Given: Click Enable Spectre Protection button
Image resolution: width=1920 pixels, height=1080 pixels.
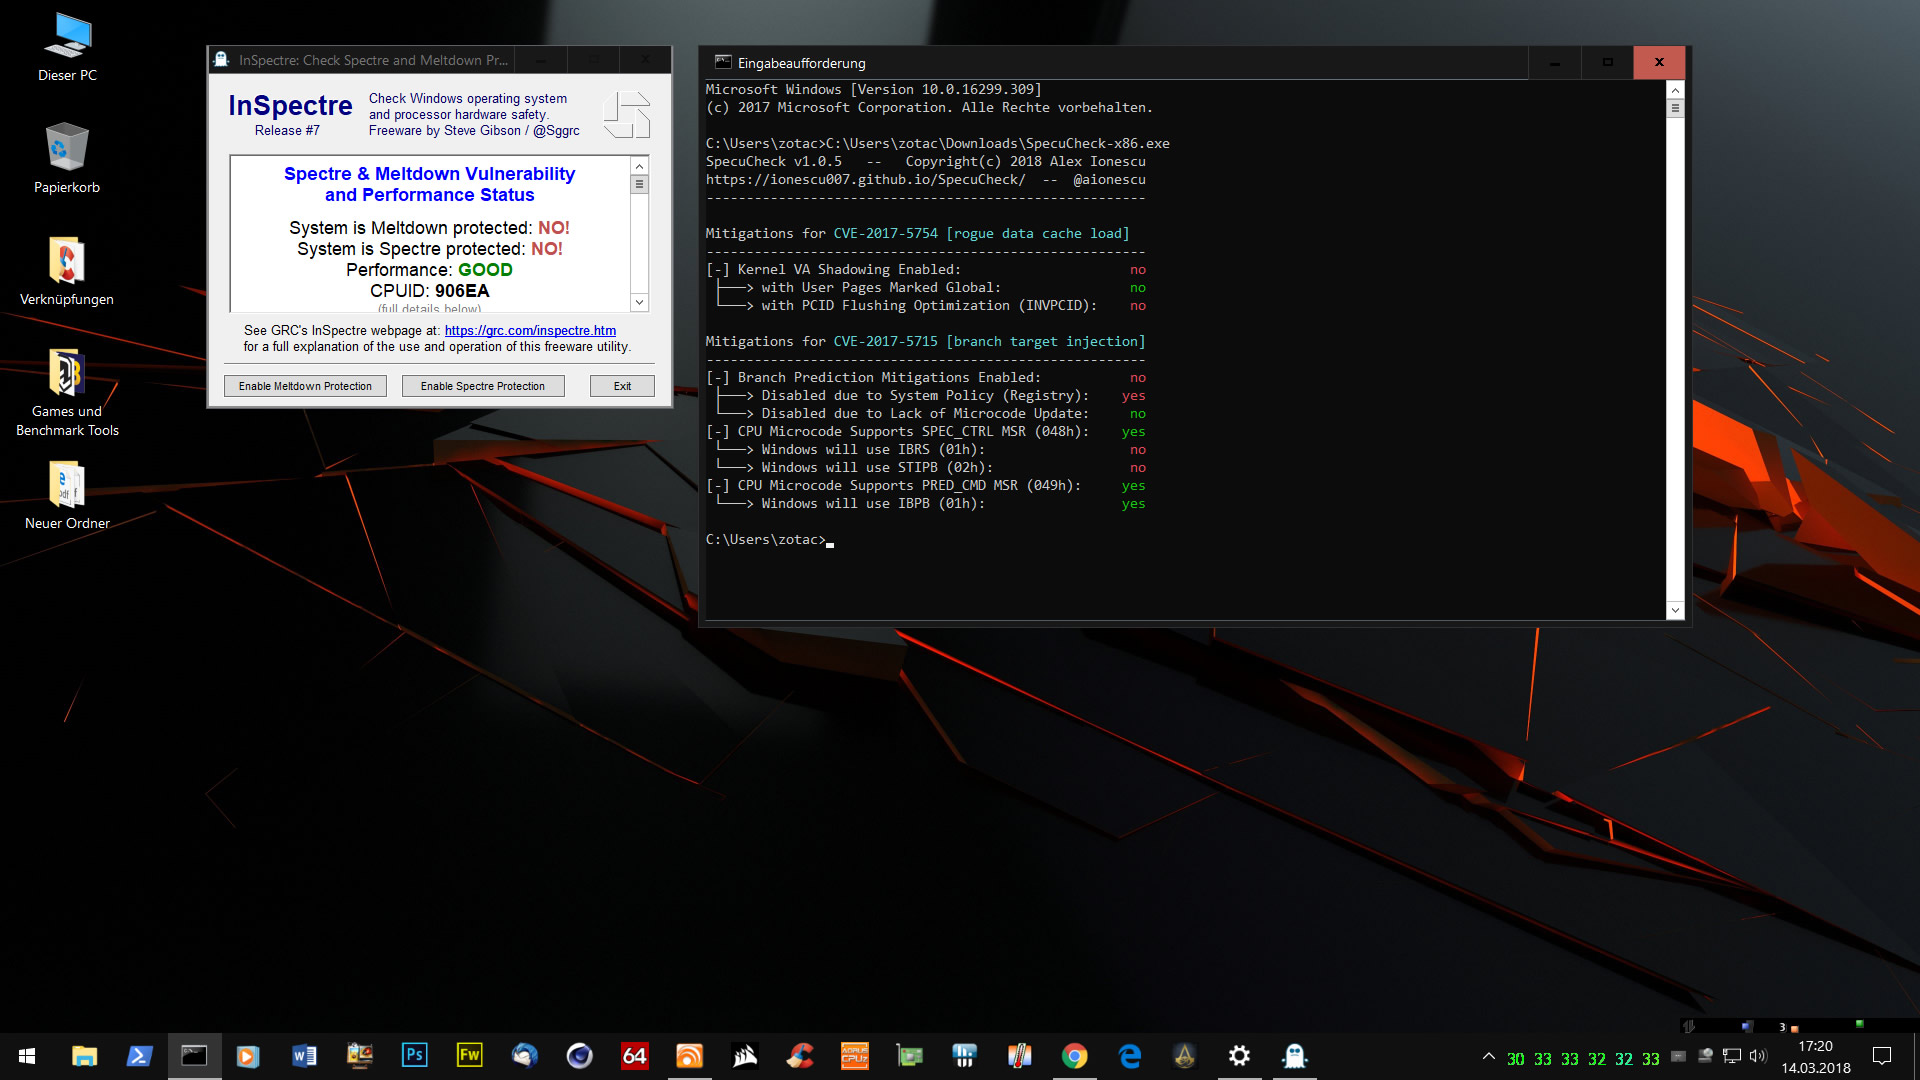Looking at the screenshot, I should pos(483,386).
